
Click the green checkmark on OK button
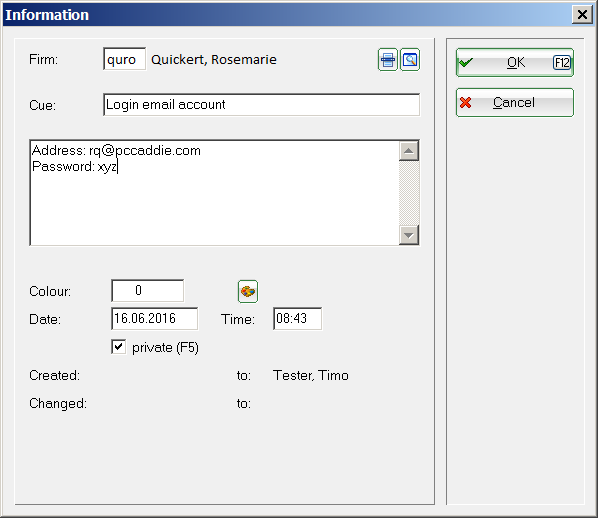pos(466,62)
